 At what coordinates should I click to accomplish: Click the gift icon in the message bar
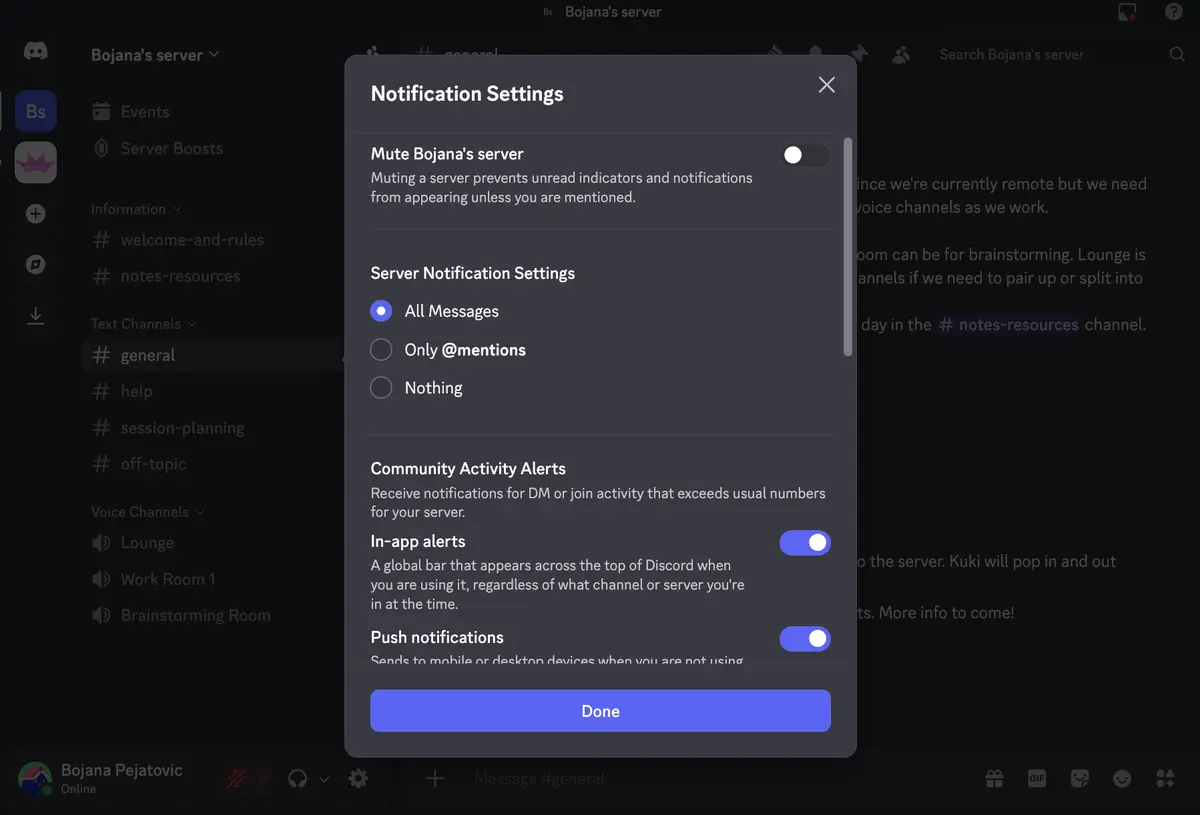pyautogui.click(x=995, y=778)
